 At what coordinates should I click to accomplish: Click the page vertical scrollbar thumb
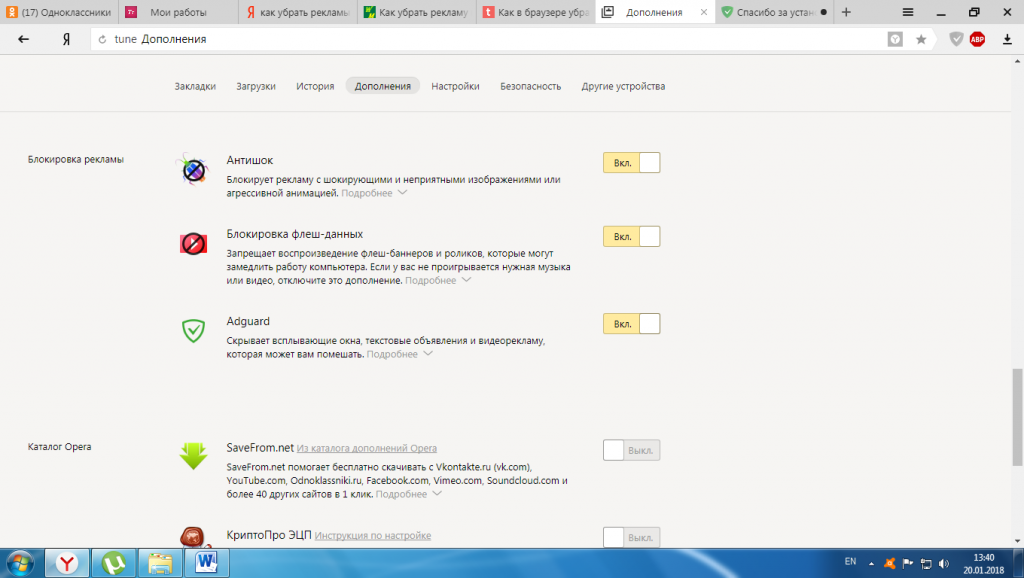[1017, 417]
